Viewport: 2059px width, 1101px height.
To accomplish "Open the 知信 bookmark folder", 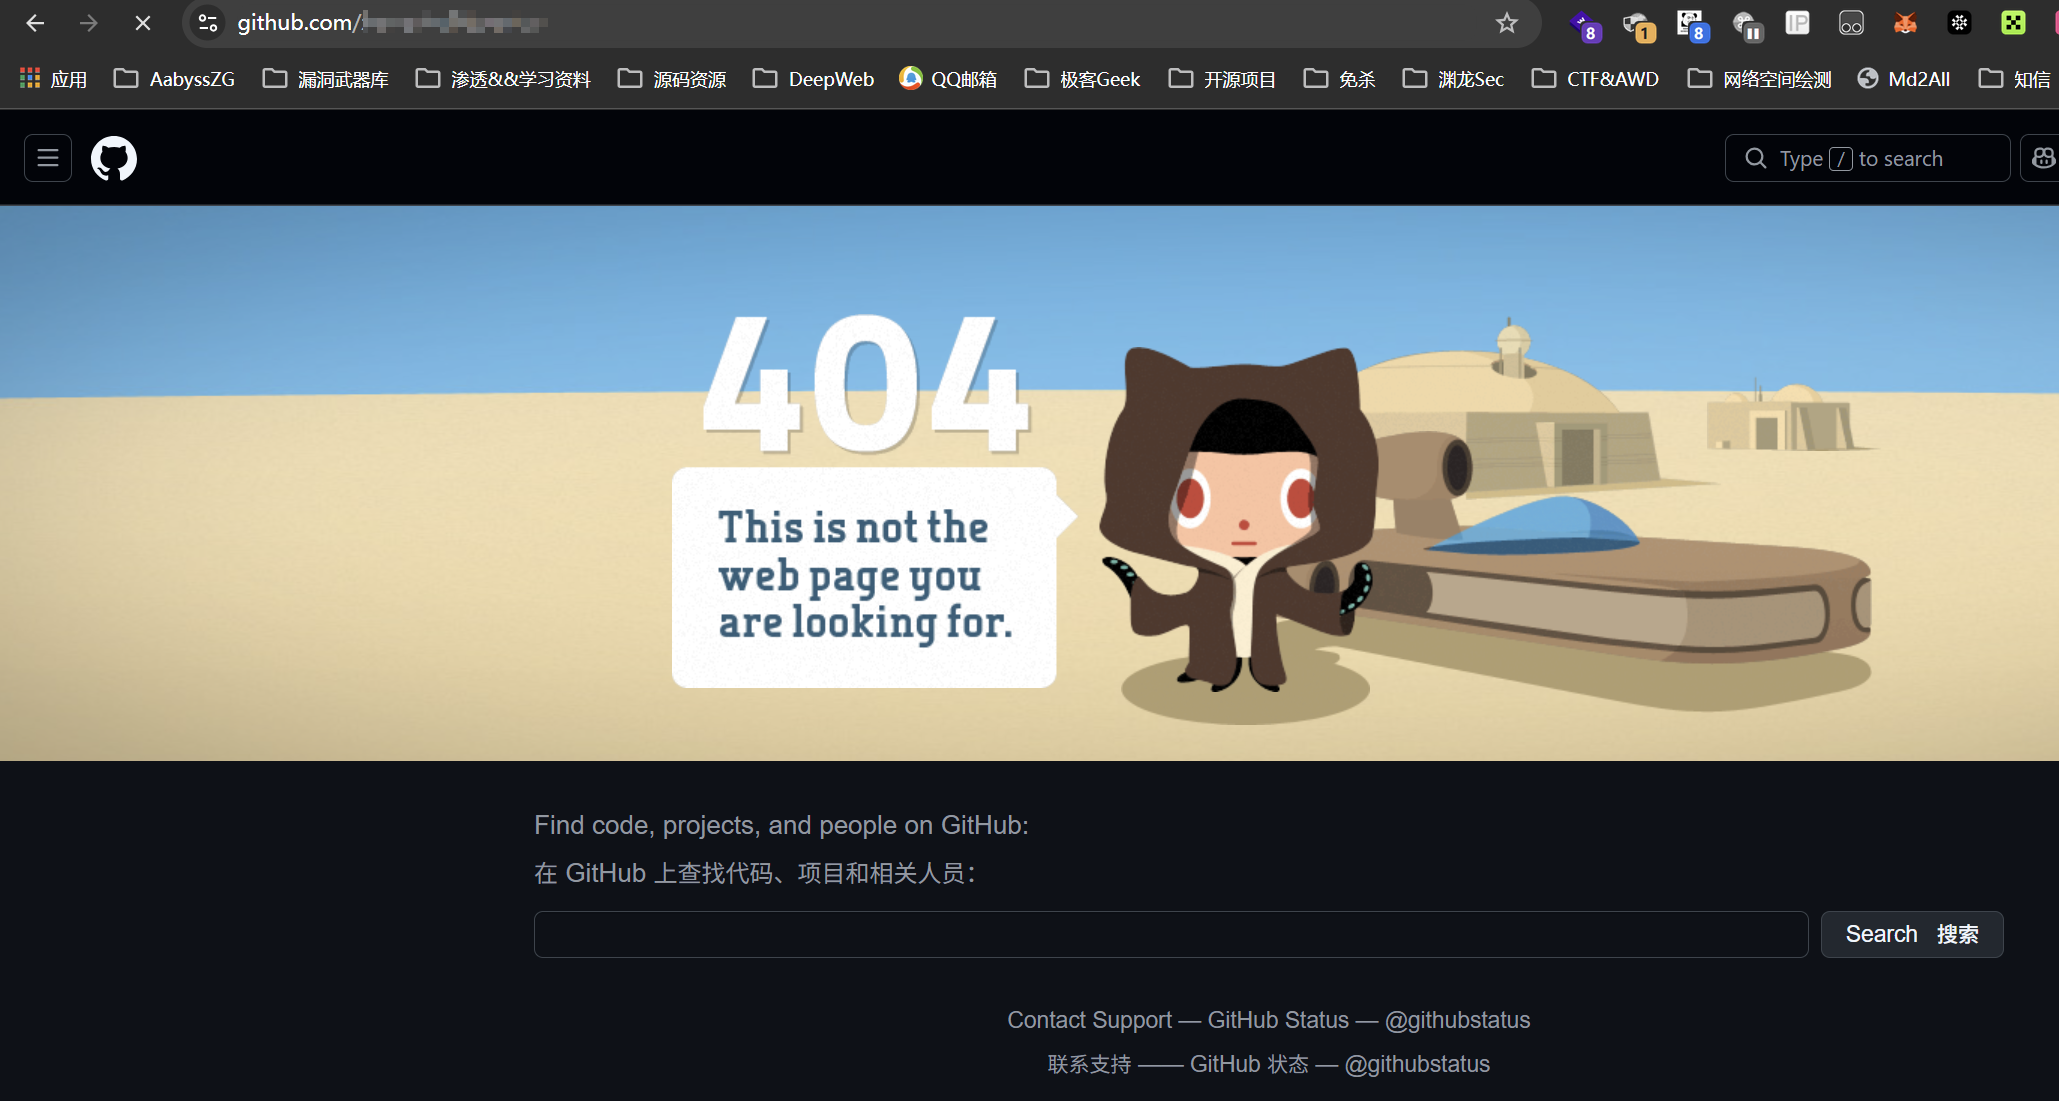I will pos(2015,79).
